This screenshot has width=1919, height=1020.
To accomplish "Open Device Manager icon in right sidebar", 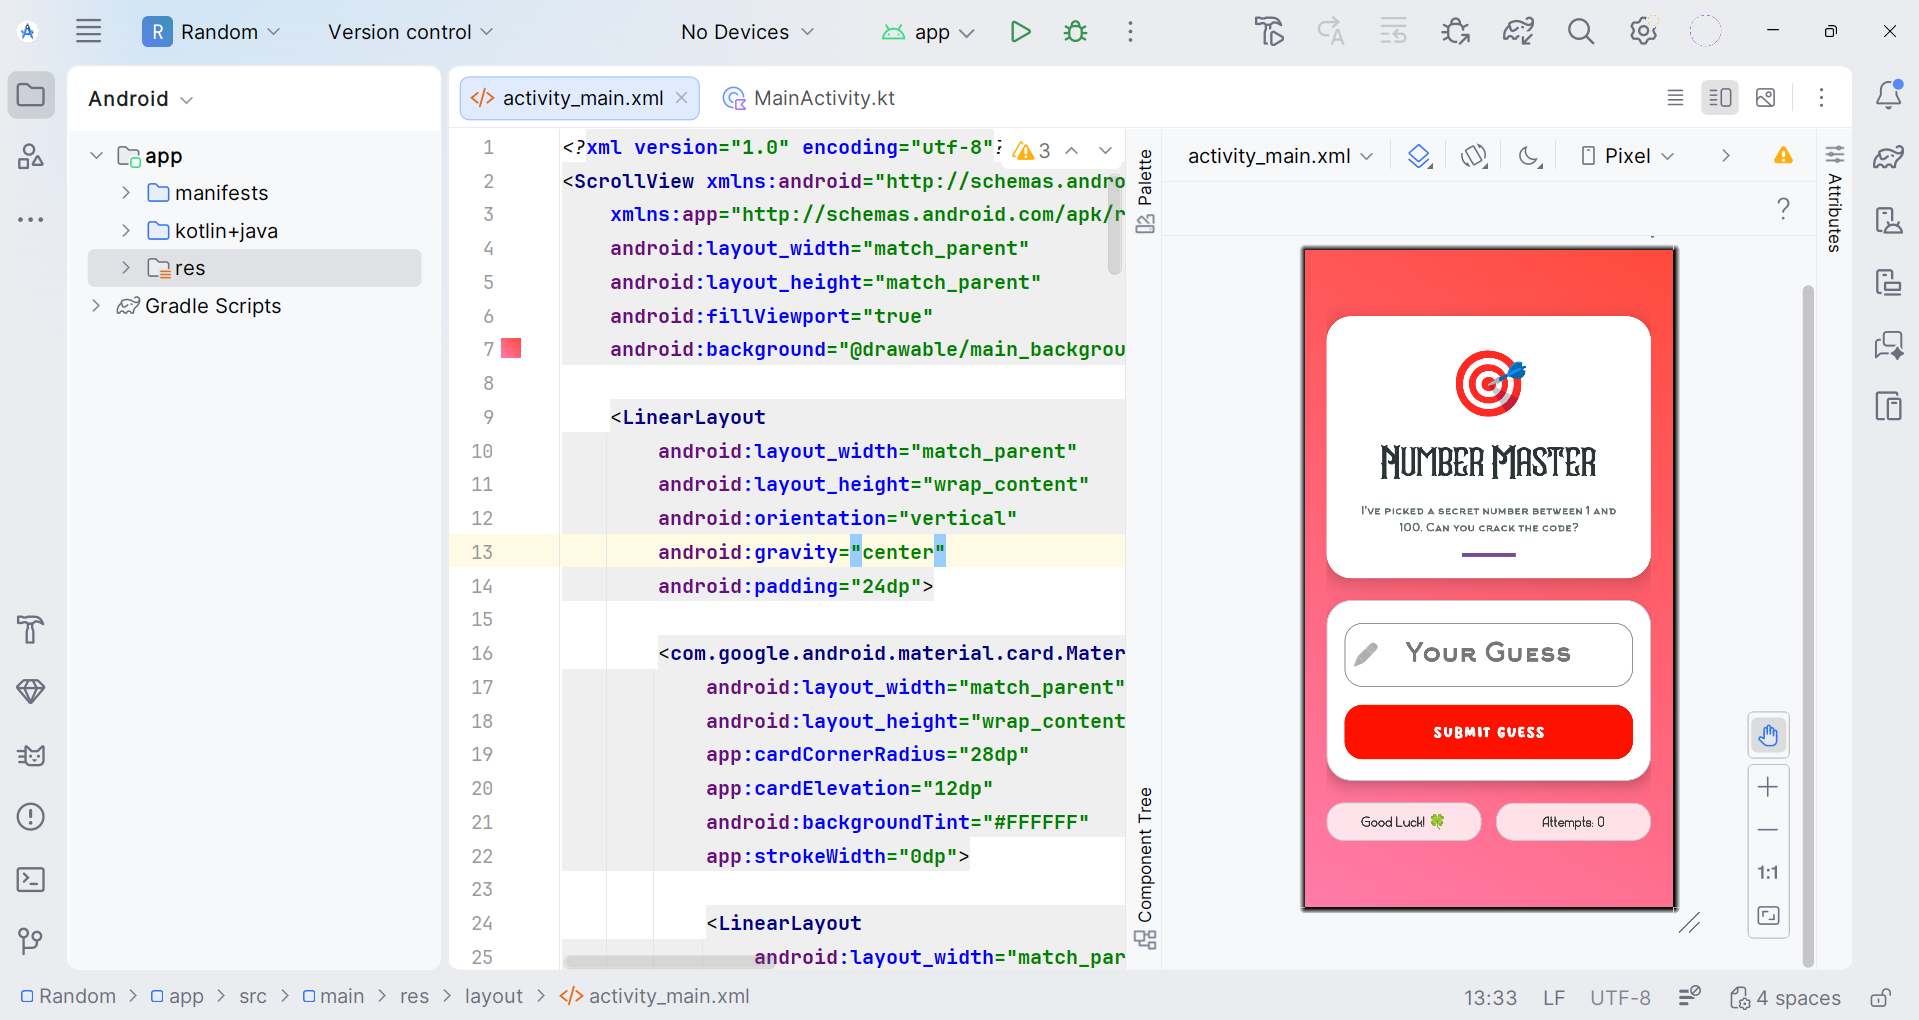I will [x=1889, y=220].
